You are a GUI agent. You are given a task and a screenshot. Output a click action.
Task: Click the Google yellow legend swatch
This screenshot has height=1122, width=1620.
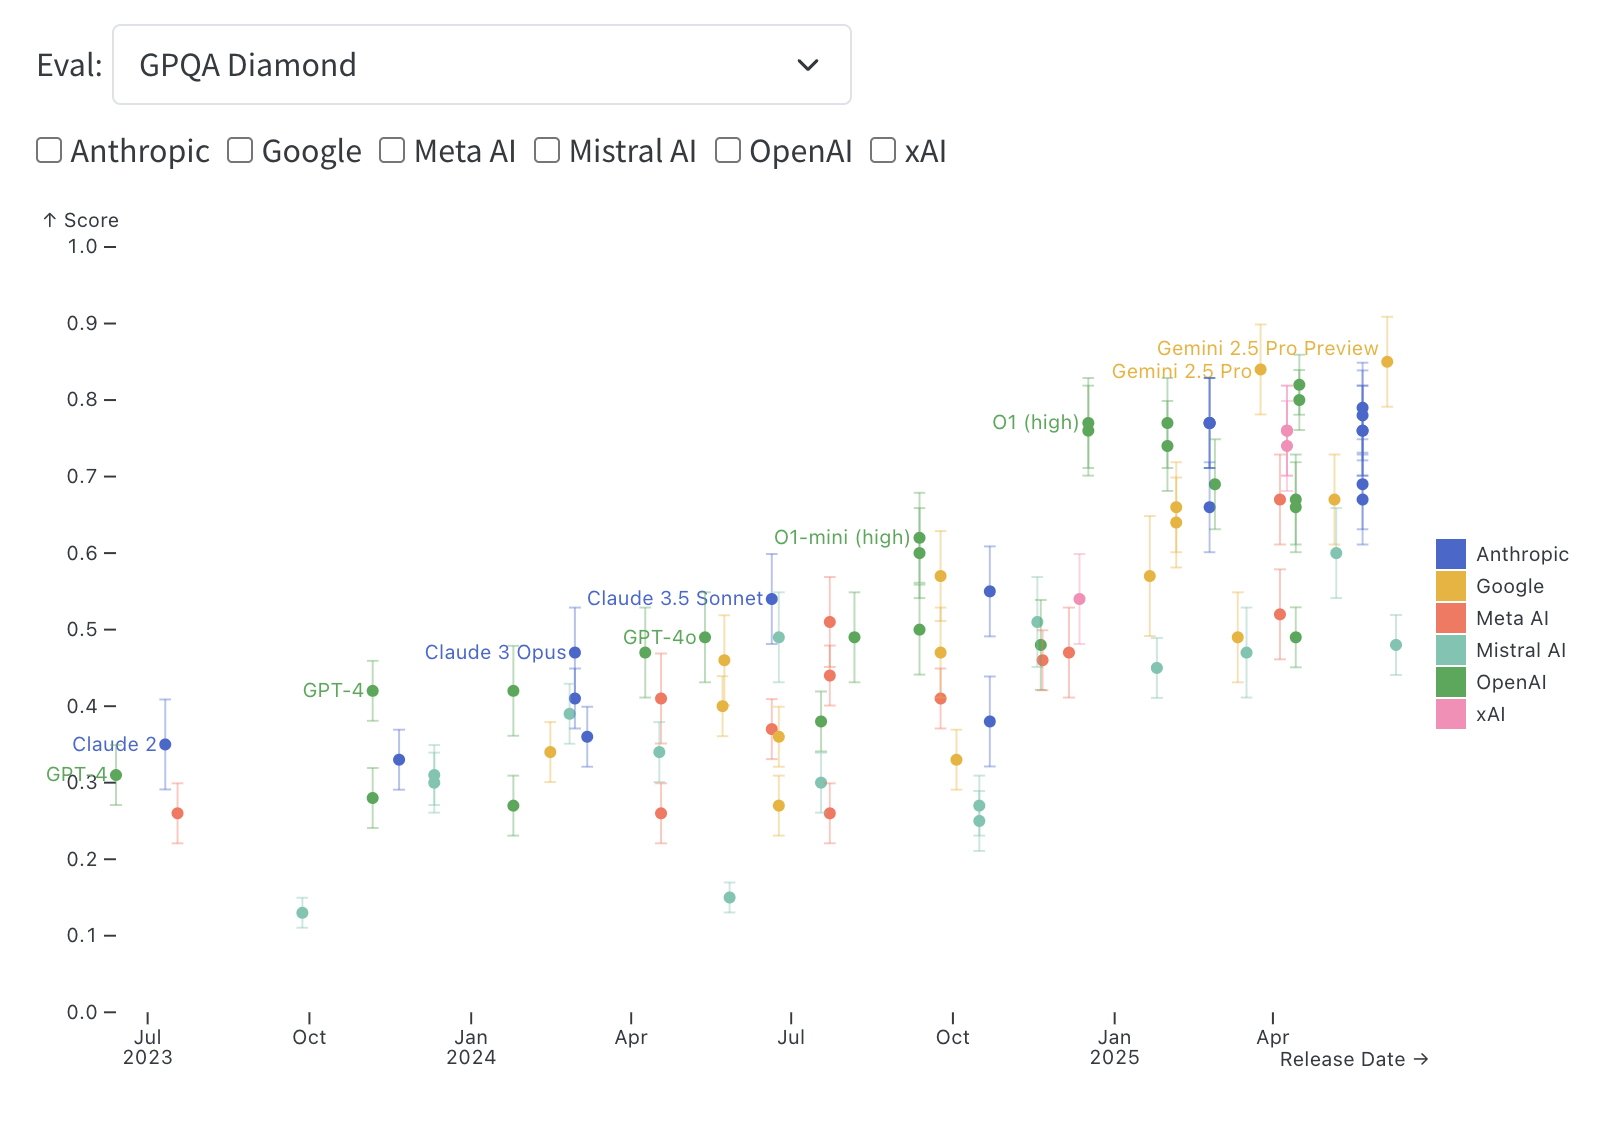pyautogui.click(x=1450, y=586)
